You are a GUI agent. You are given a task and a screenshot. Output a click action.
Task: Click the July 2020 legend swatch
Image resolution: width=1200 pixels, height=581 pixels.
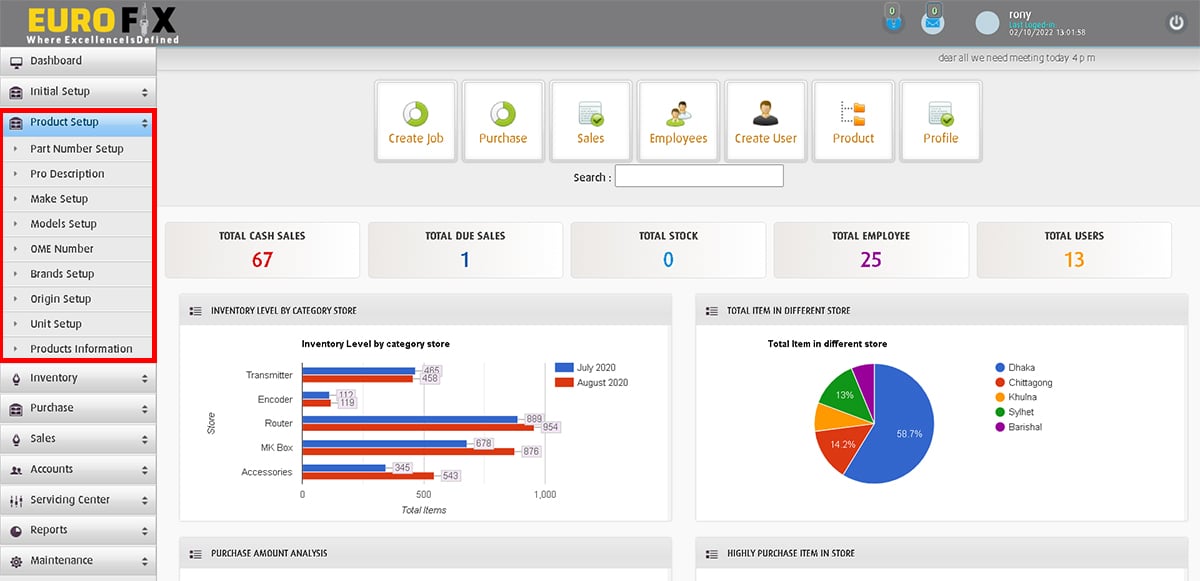[x=563, y=368]
